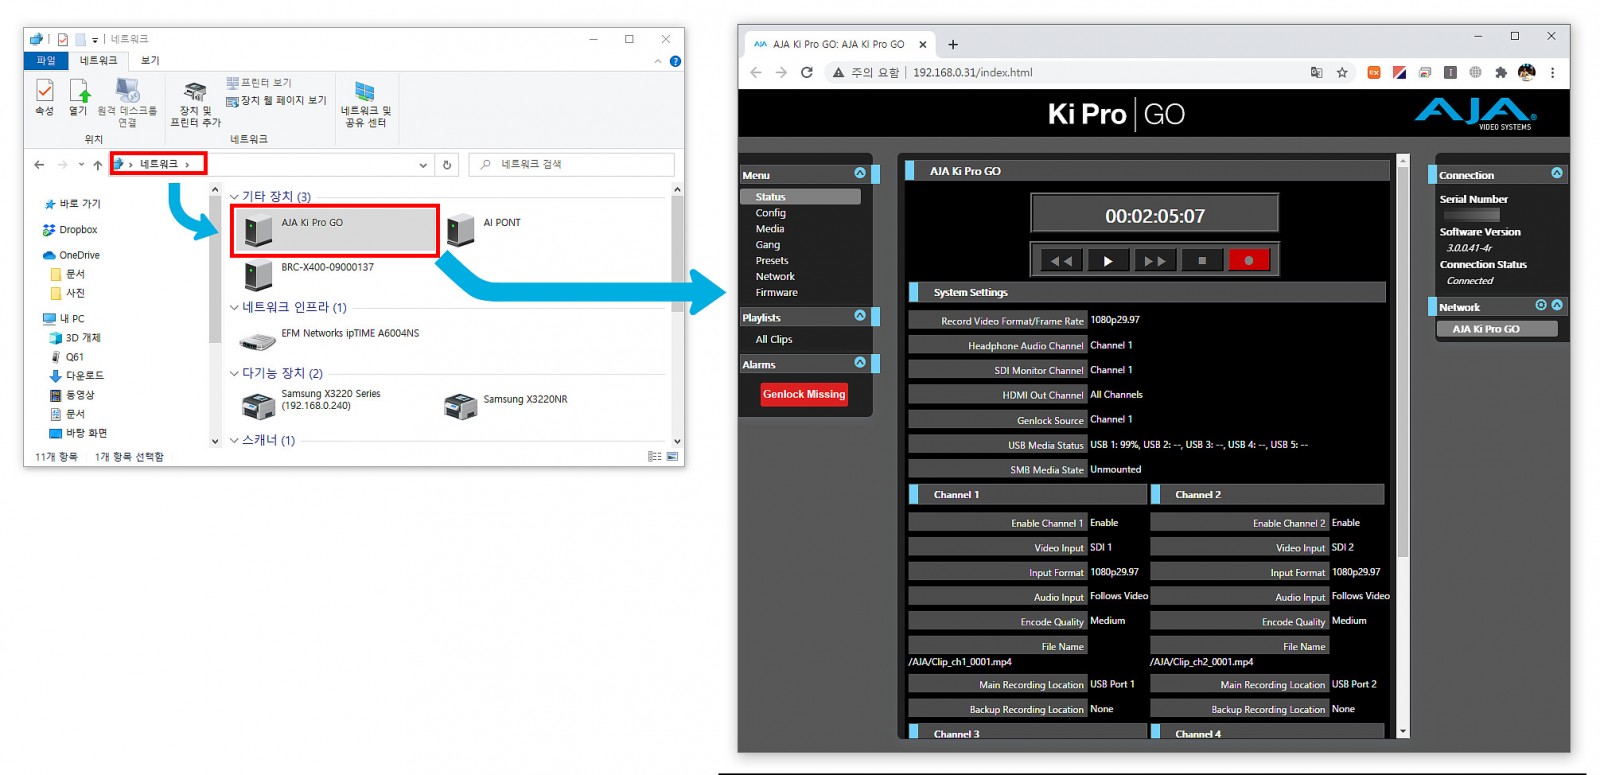Image resolution: width=1600 pixels, height=775 pixels.
Task: Open the Media page in Ki Pro menu
Action: 770,229
